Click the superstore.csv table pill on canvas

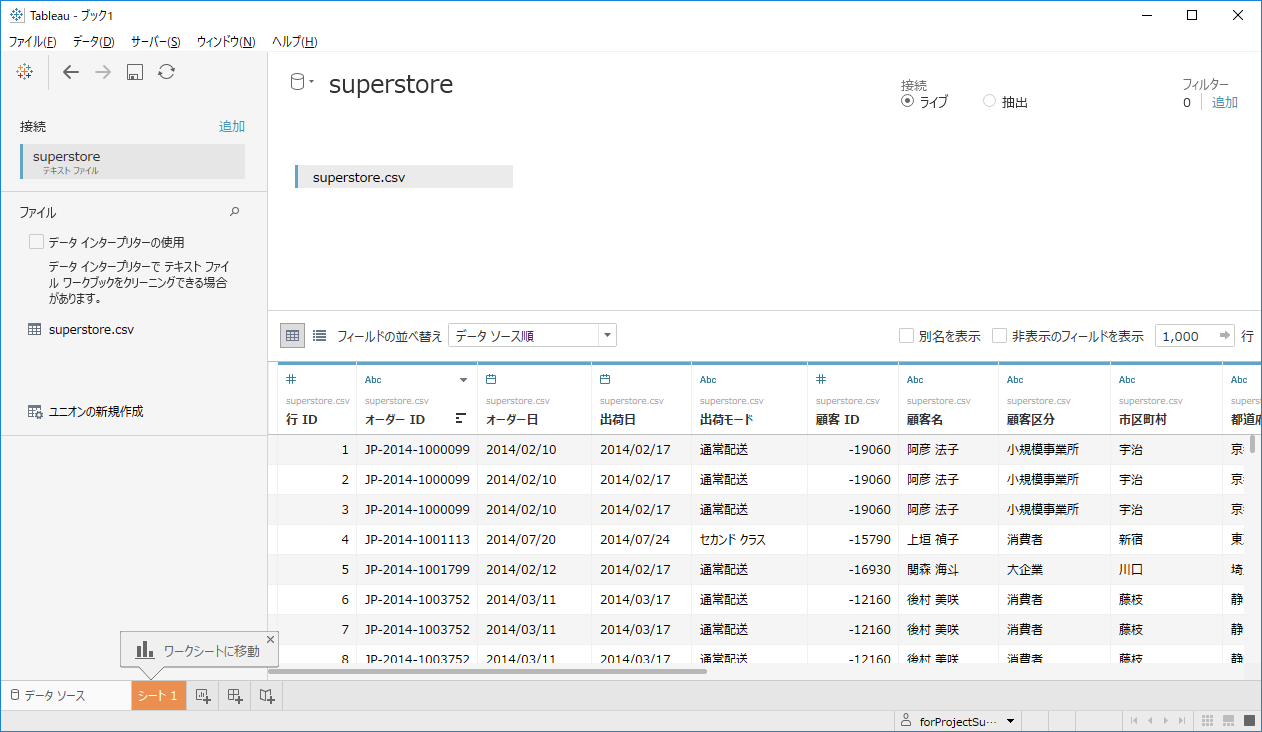[x=404, y=177]
